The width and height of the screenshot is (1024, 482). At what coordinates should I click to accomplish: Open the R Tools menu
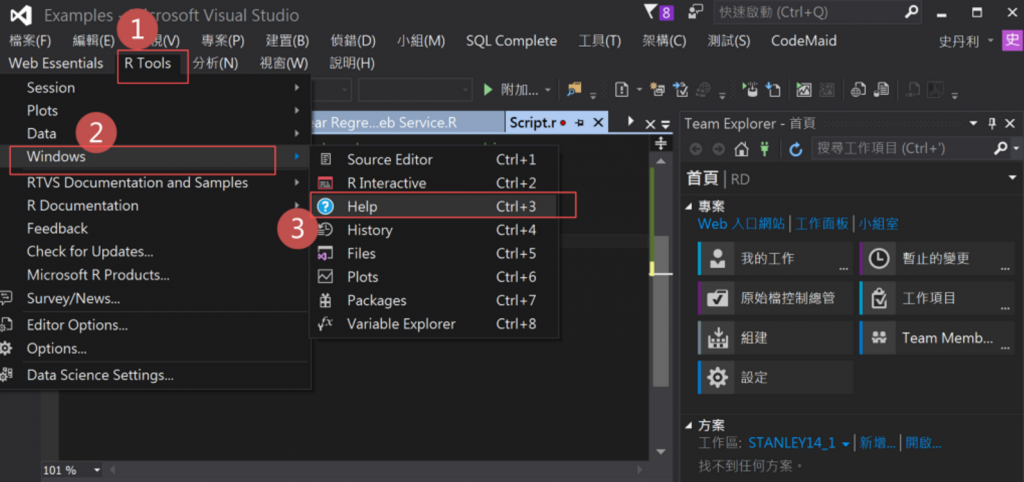pos(148,63)
